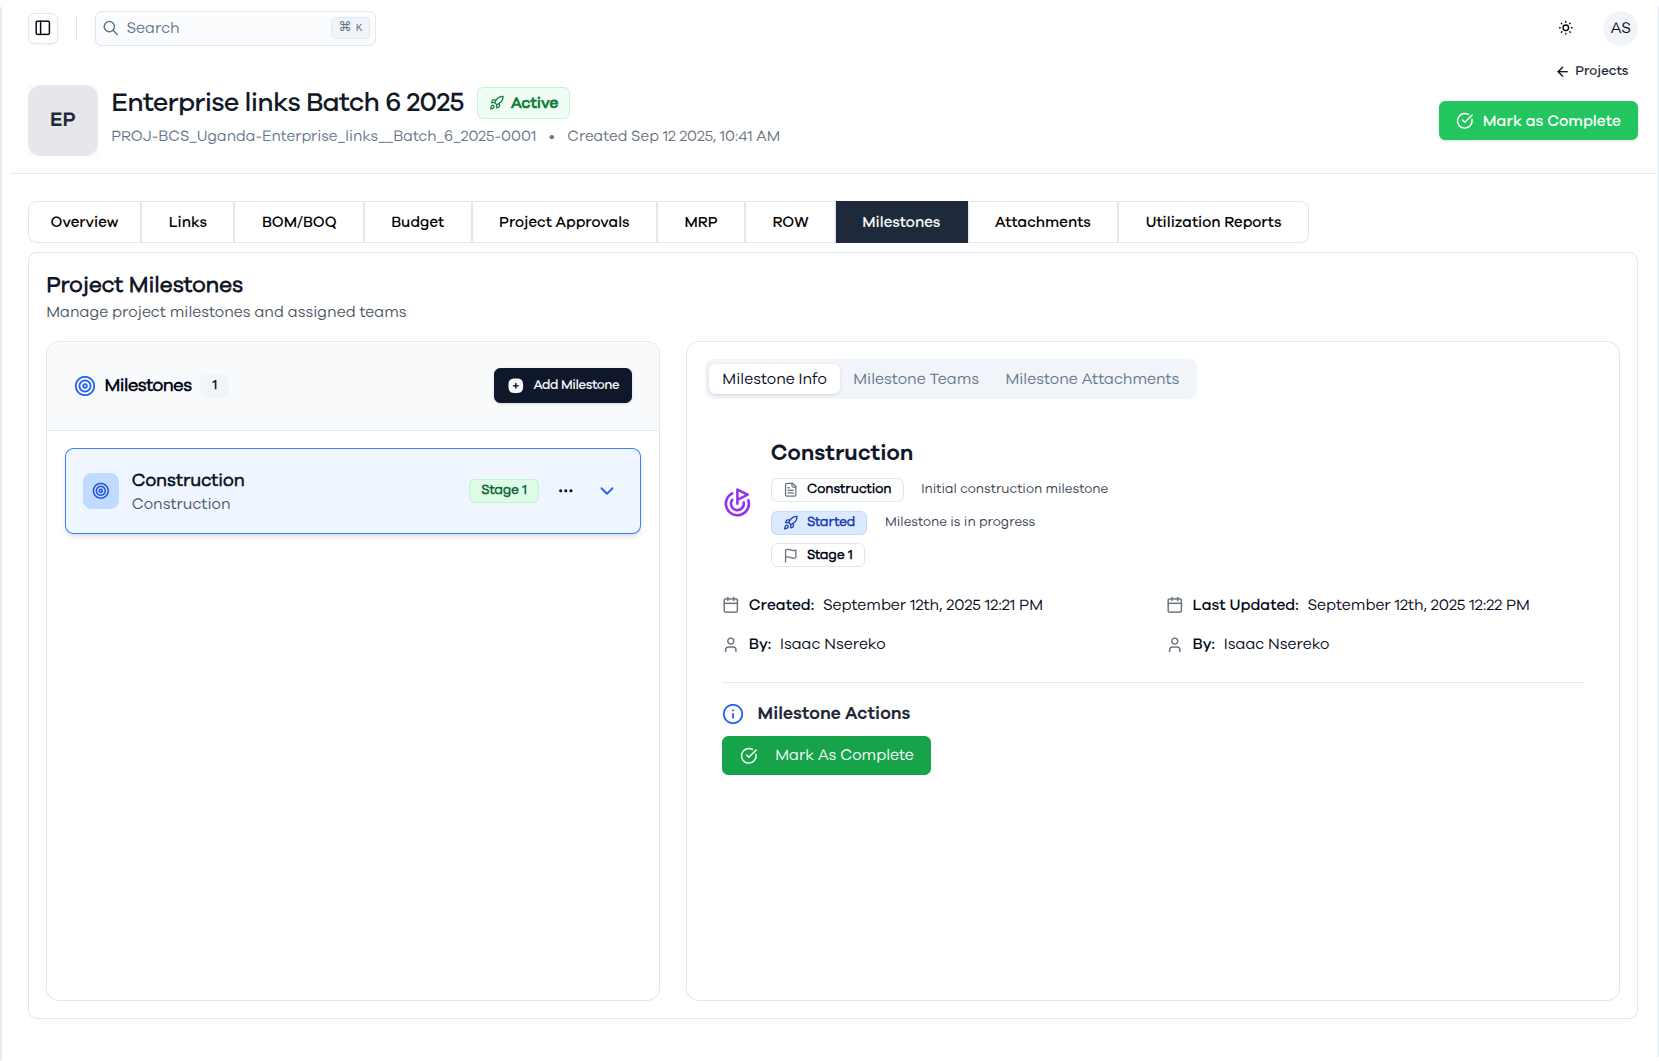Screen dimensions: 1659x1061
Task: Select the Construction milestone card title
Action: tap(188, 480)
